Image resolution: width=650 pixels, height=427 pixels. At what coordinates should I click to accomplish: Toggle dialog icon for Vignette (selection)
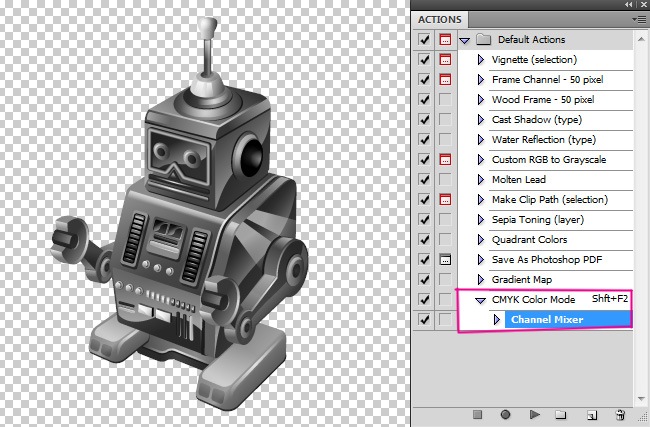(x=445, y=60)
